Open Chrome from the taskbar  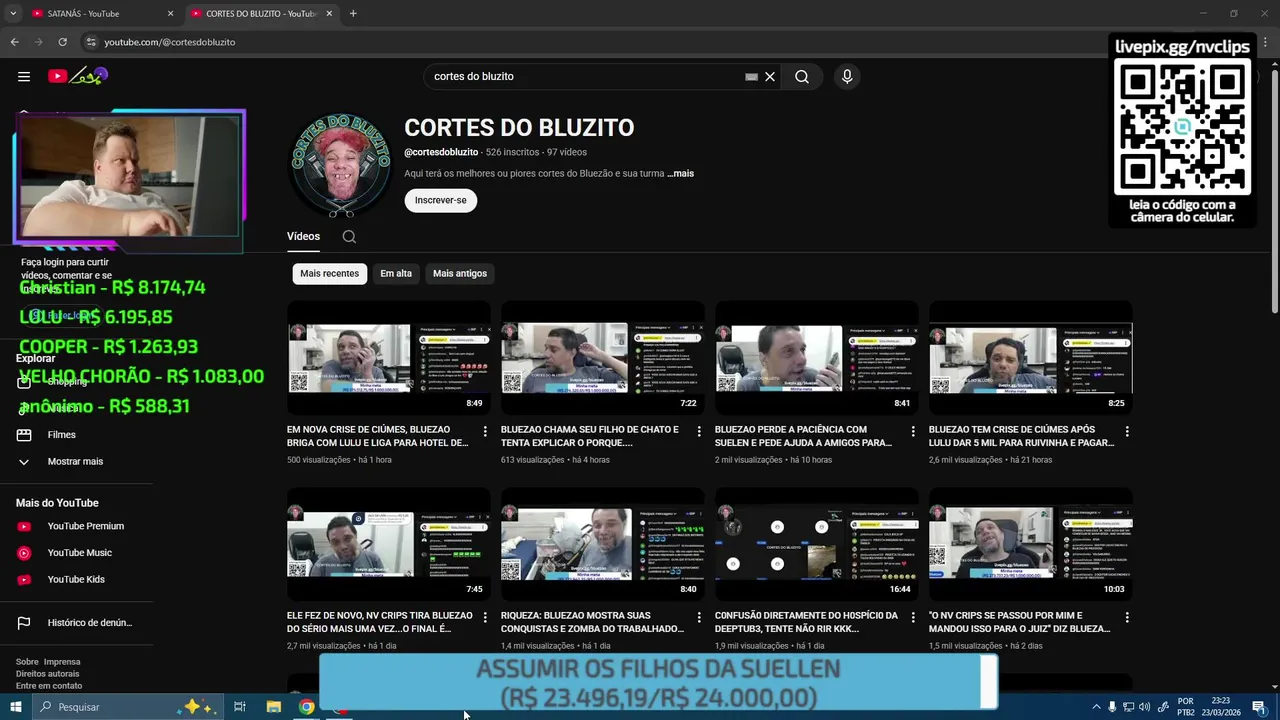tap(306, 707)
